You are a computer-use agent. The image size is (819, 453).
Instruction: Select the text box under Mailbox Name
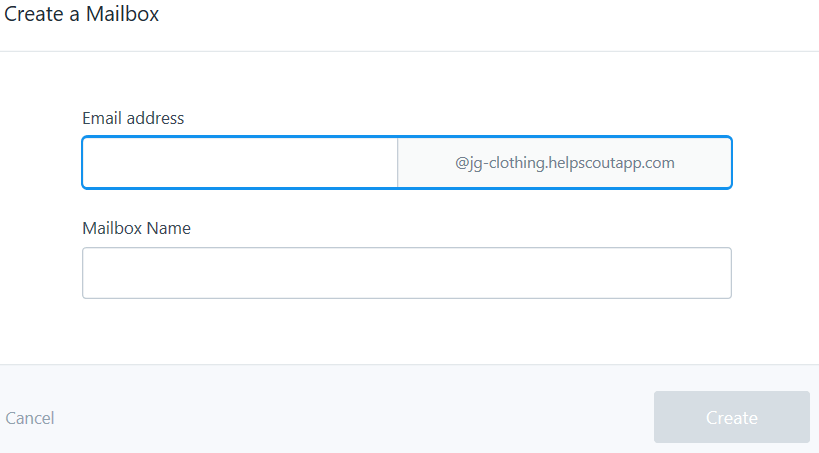(406, 273)
